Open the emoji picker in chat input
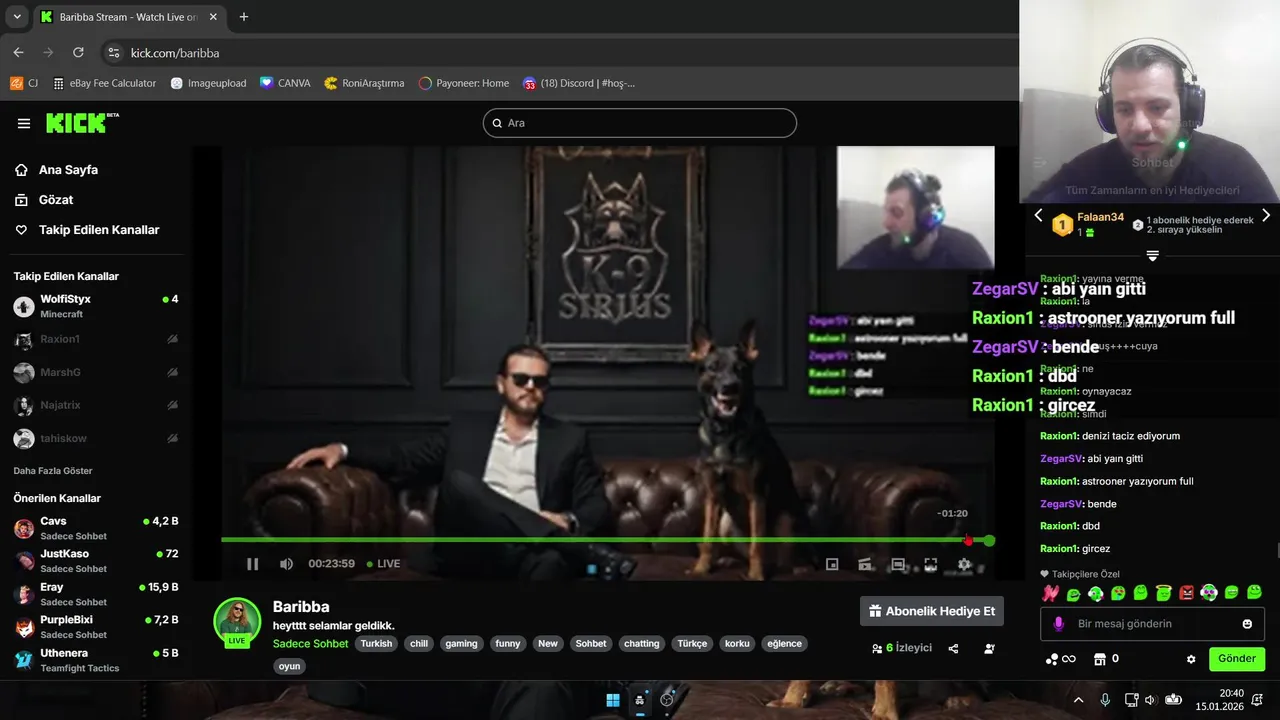Image resolution: width=1280 pixels, height=720 pixels. point(1247,624)
